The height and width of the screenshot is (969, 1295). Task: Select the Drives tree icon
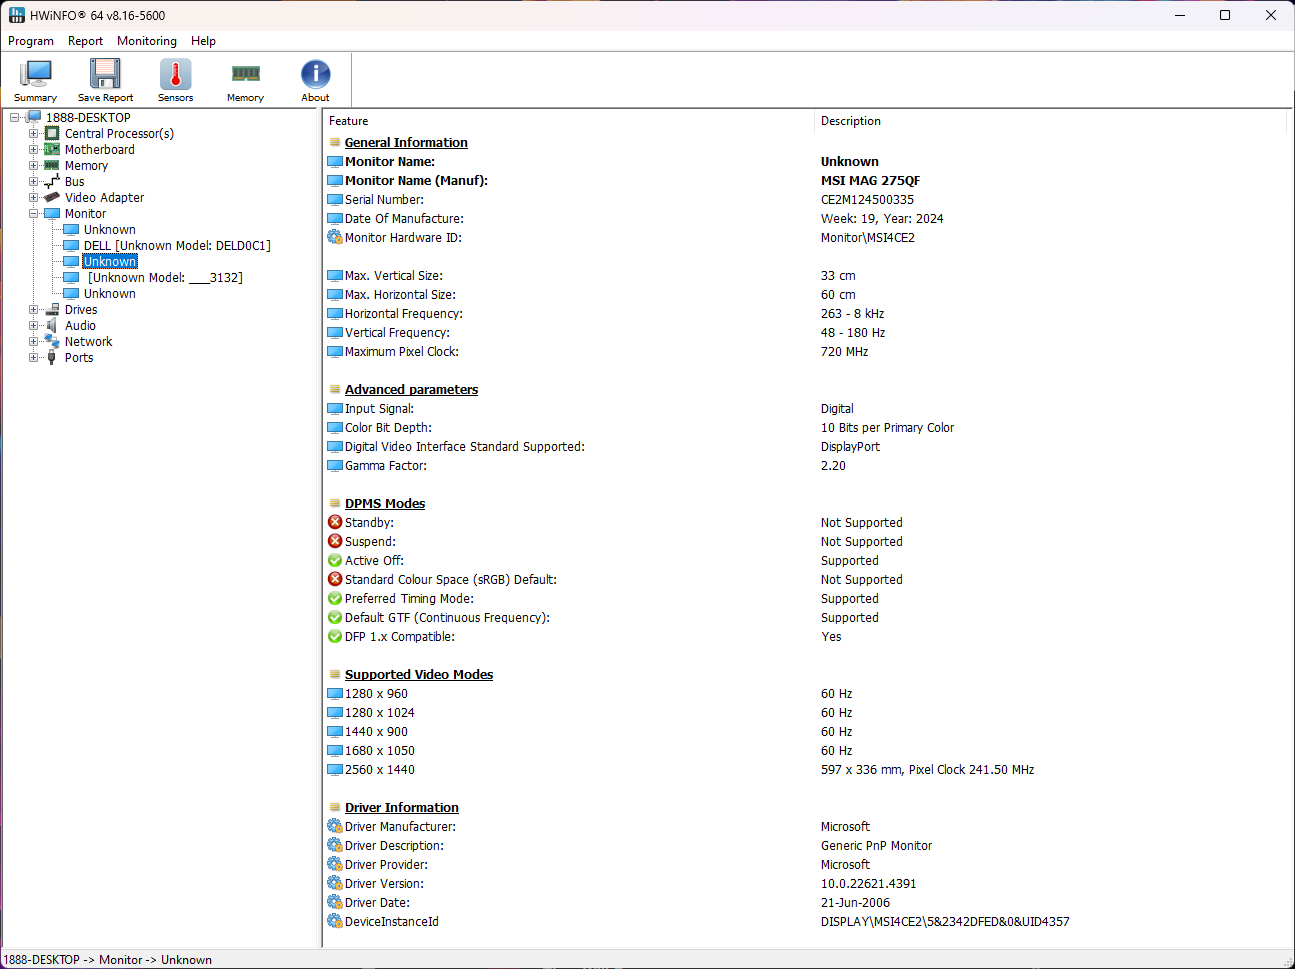coord(52,309)
